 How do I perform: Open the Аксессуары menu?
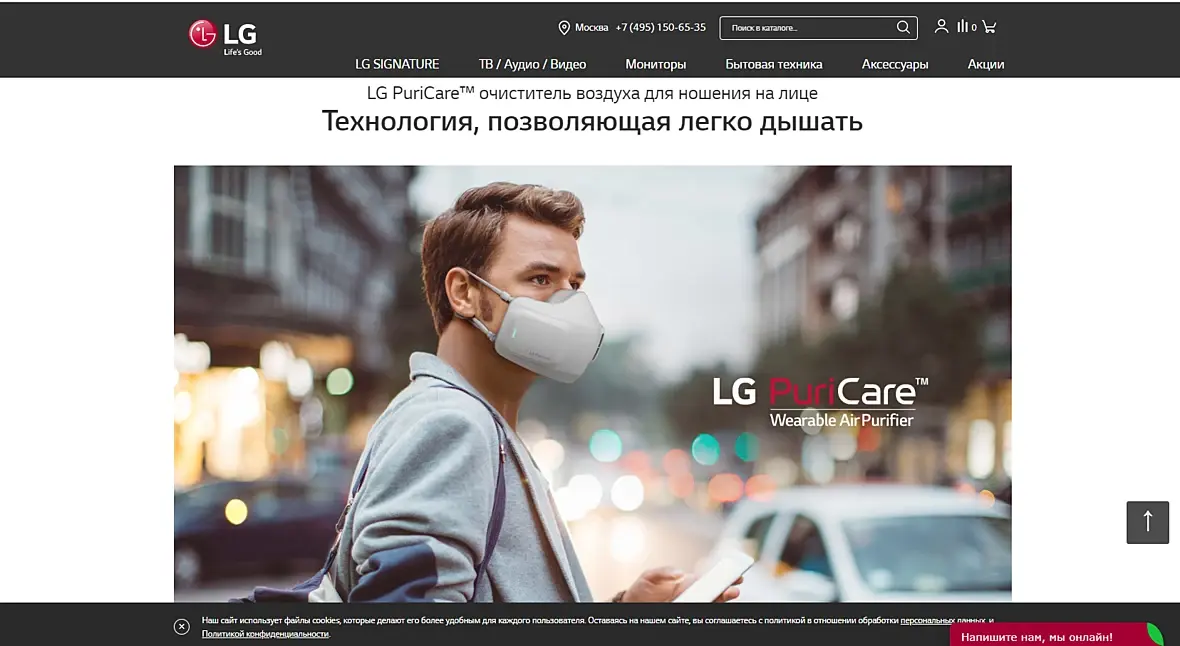895,64
